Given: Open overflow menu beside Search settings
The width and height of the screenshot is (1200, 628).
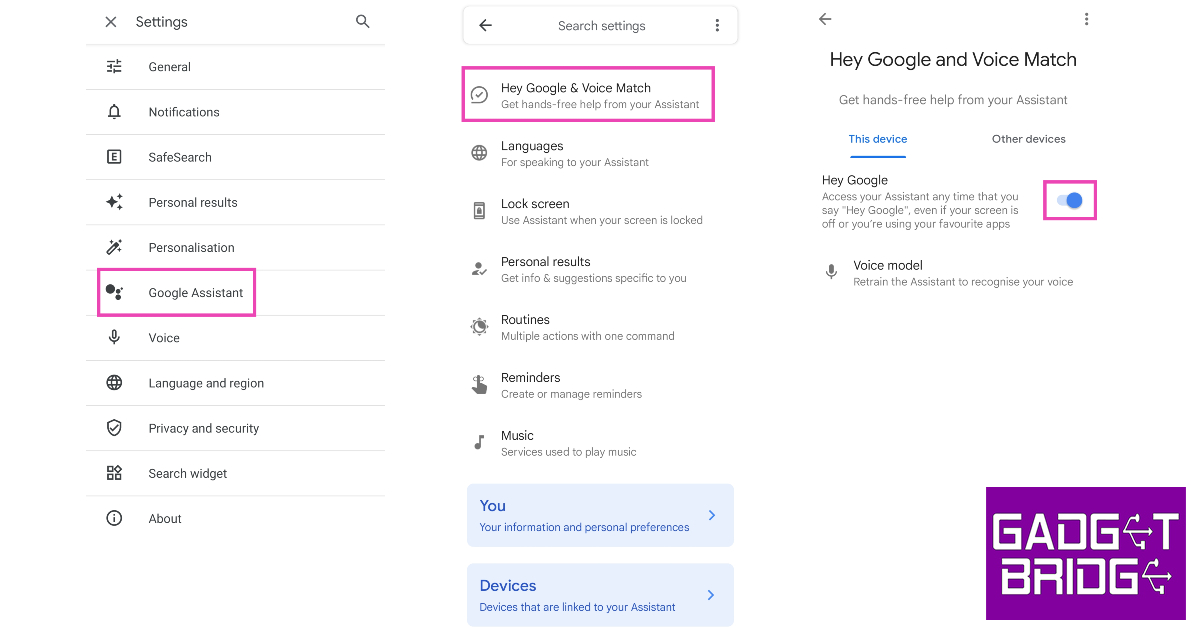Looking at the screenshot, I should [717, 26].
